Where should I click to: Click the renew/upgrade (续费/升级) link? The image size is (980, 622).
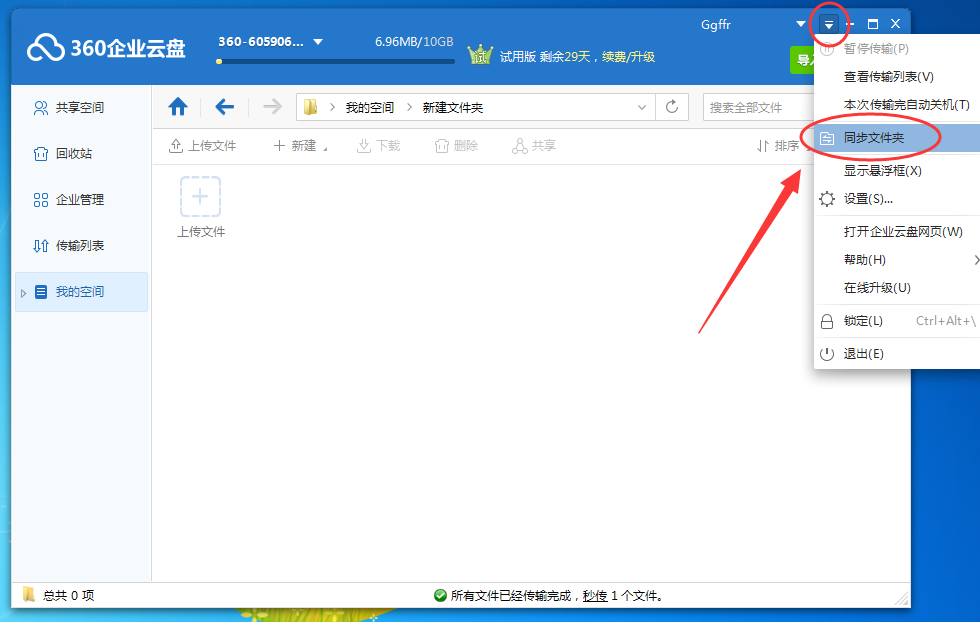pos(628,57)
